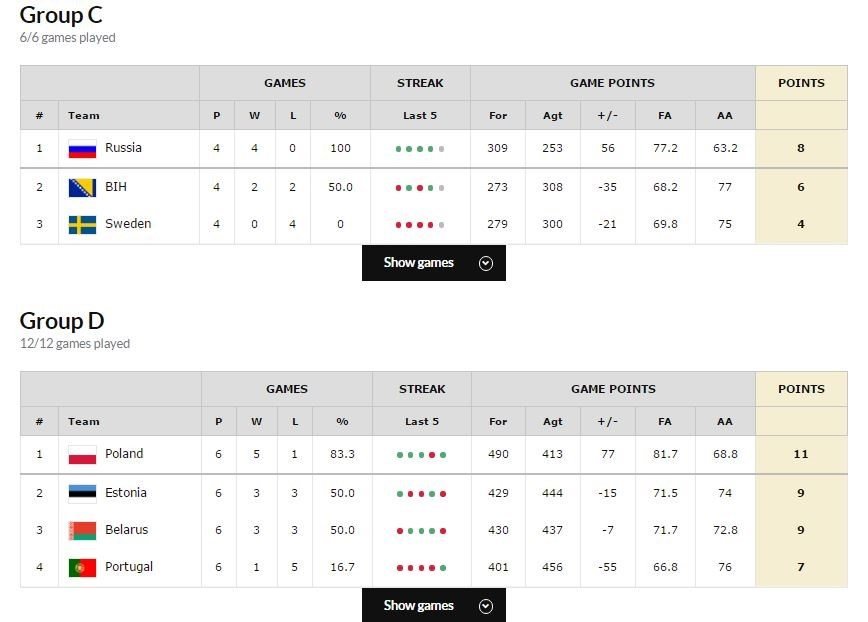Click Show games text under Group C
Image resolution: width=868 pixels, height=622 pixels.
[419, 263]
